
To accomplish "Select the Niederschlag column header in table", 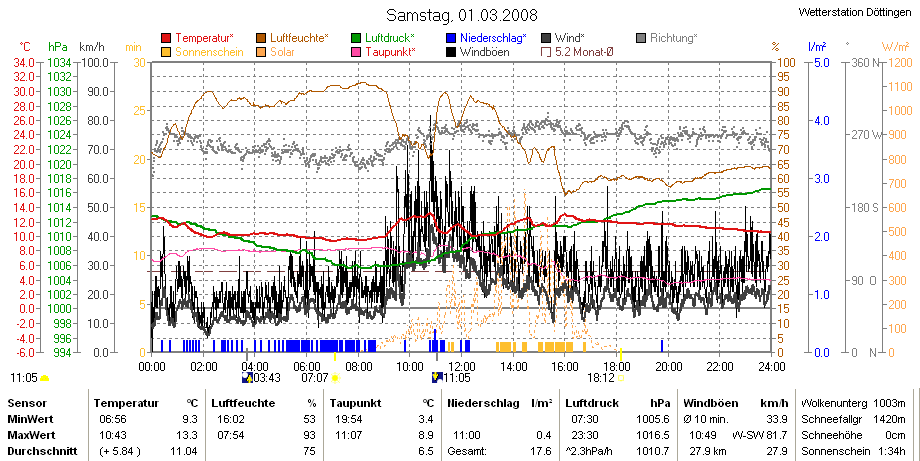I will [x=483, y=404].
